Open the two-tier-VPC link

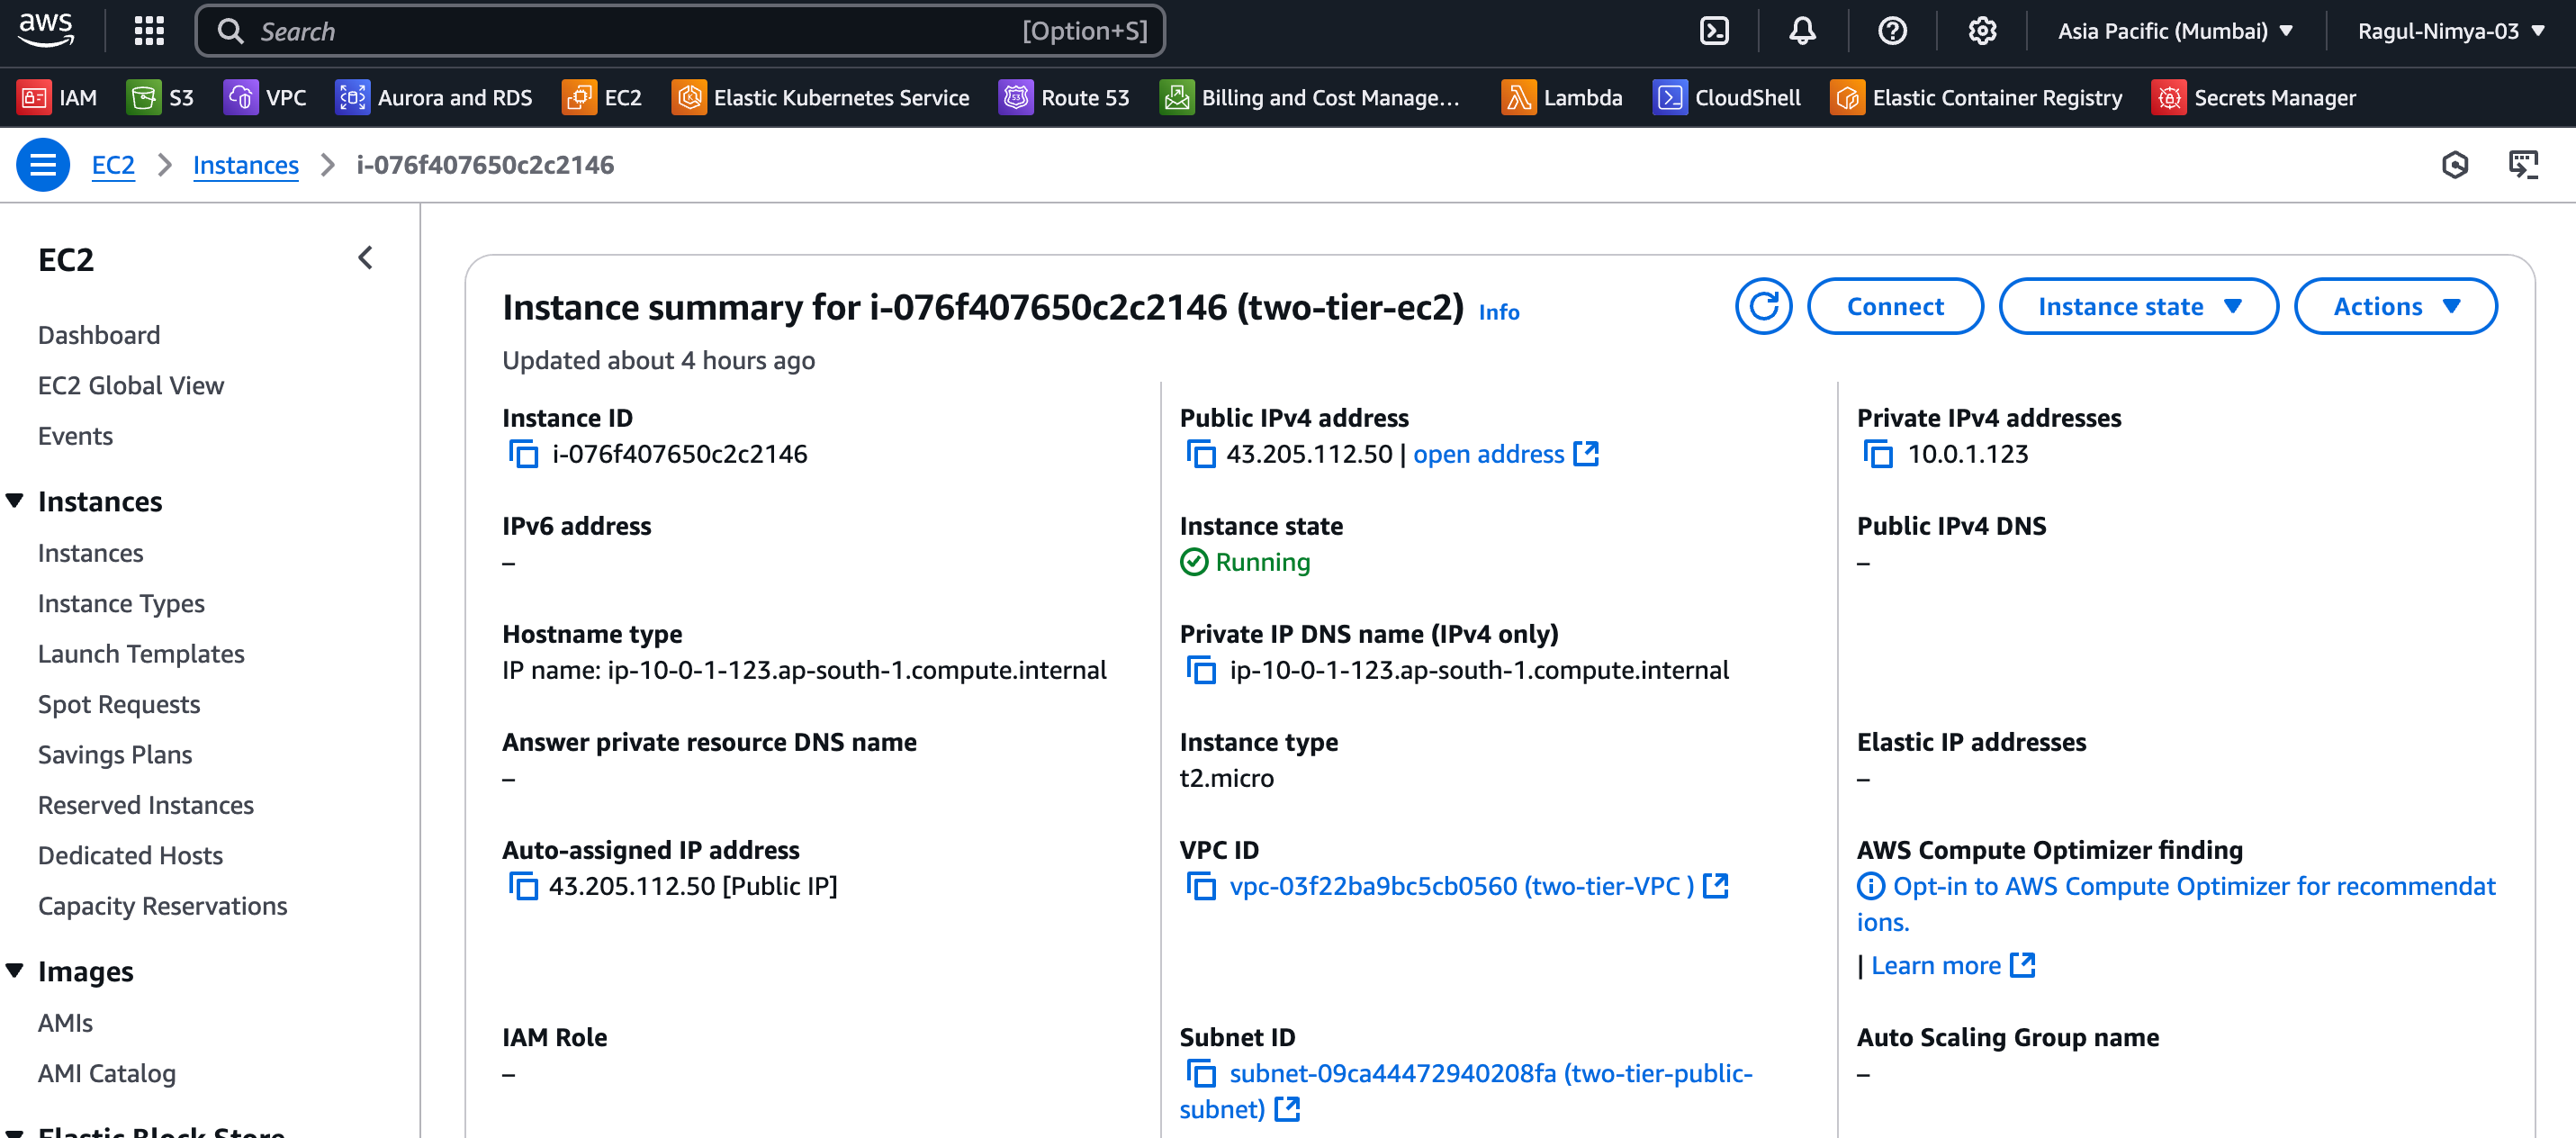coord(1478,886)
